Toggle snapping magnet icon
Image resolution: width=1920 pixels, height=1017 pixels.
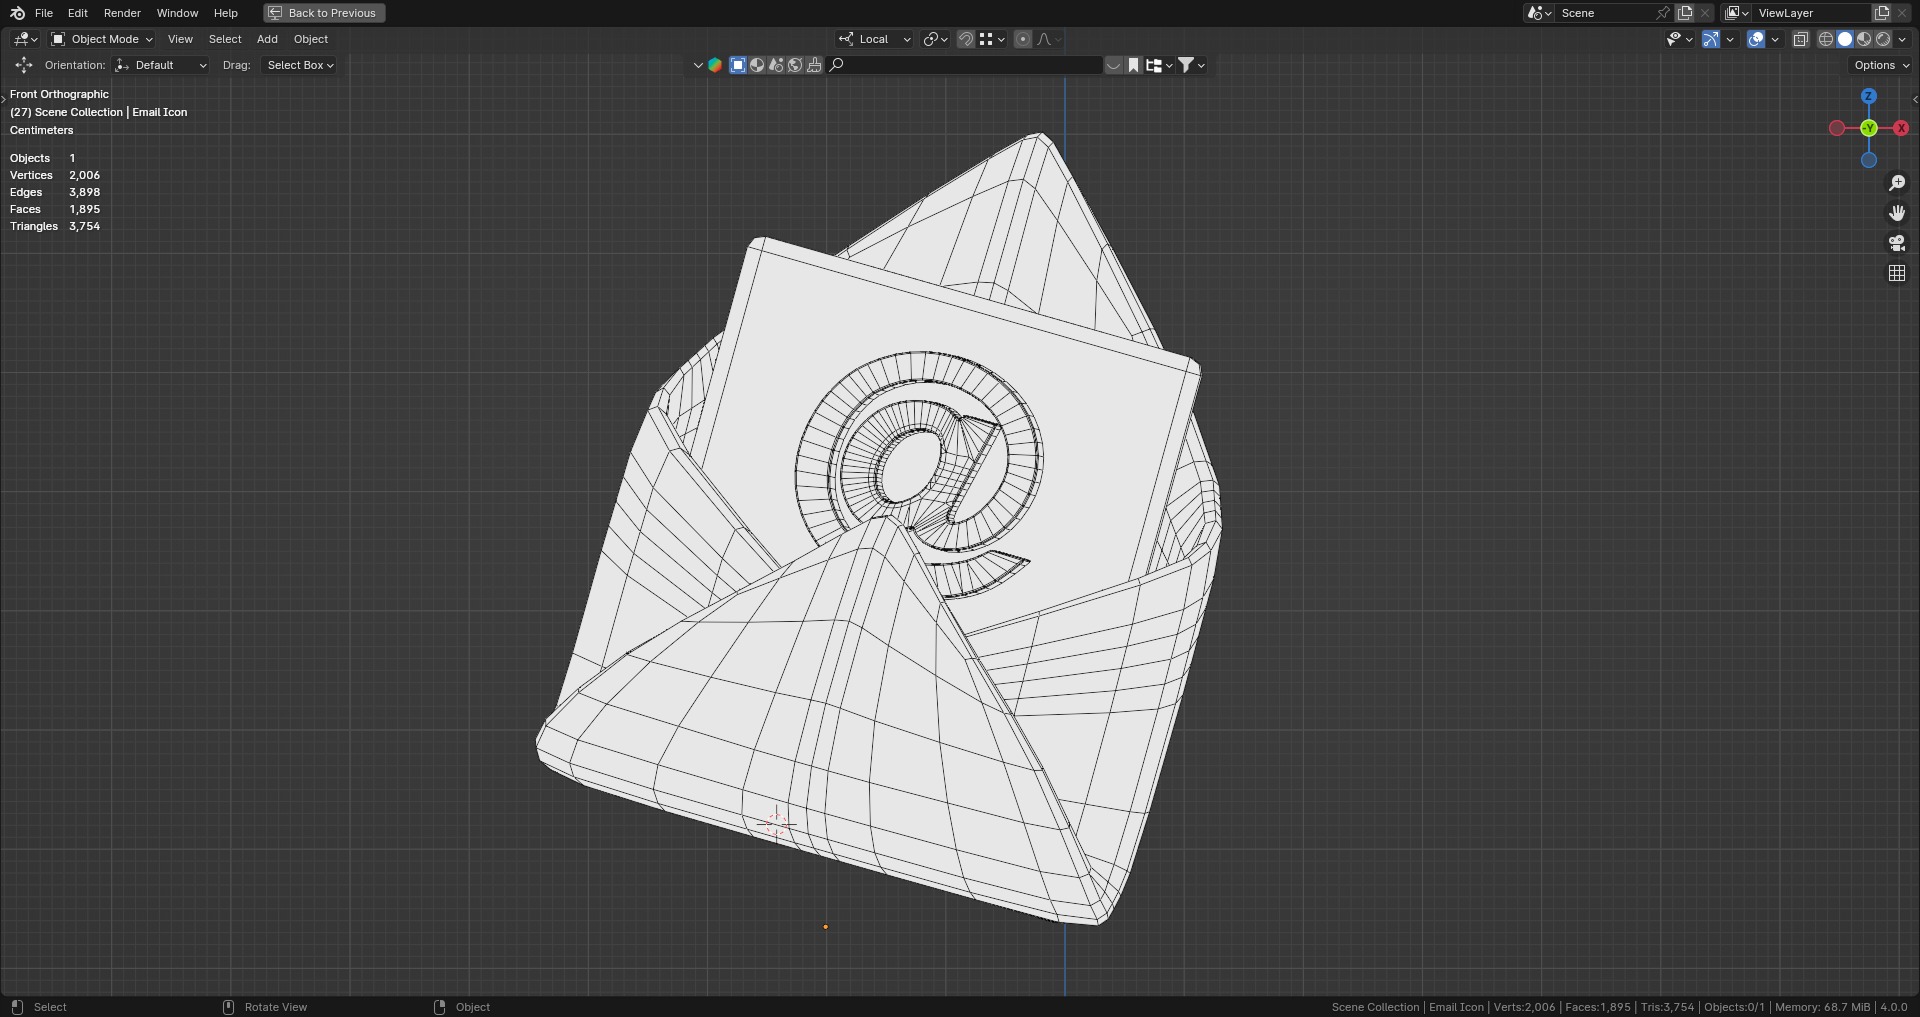[966, 39]
